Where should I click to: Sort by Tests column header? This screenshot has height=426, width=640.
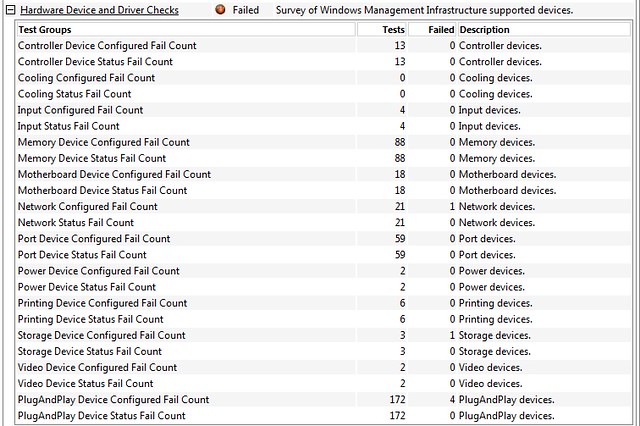[x=382, y=29]
